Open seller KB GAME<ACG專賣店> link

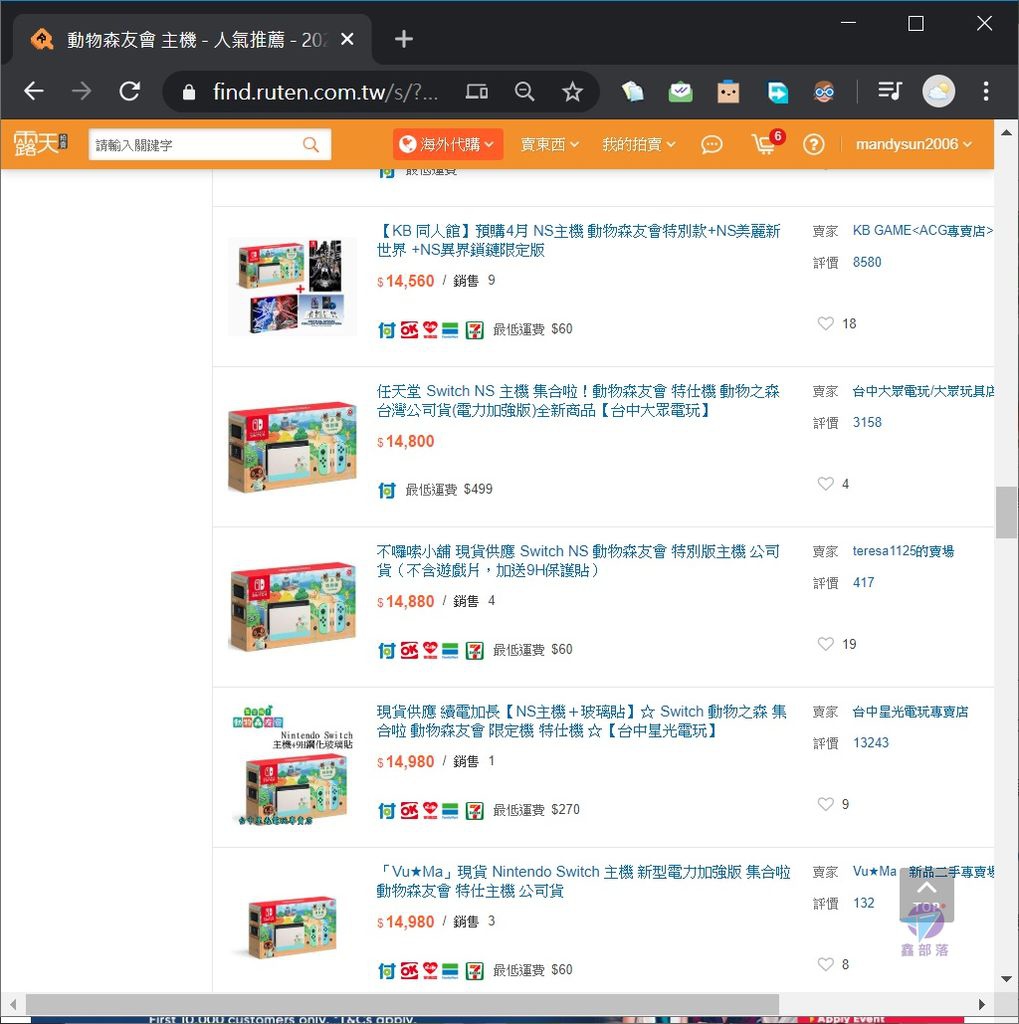click(922, 231)
